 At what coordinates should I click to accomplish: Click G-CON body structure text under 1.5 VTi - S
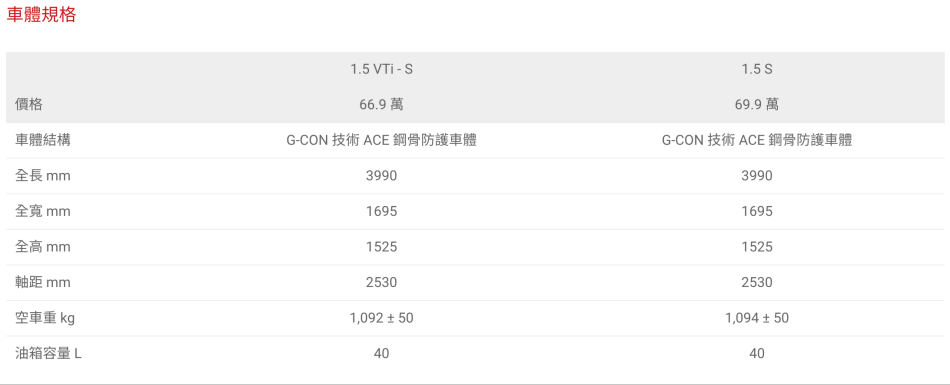[381, 141]
